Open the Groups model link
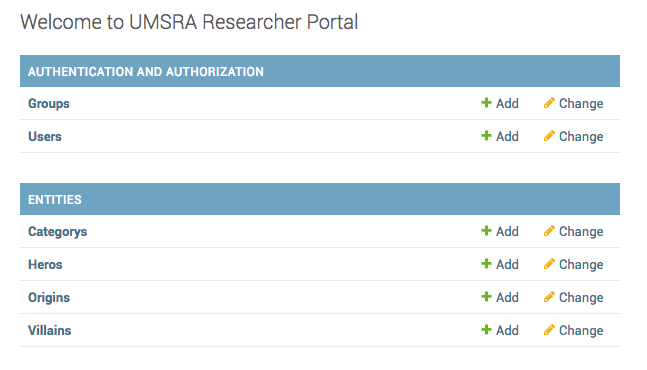 (49, 104)
